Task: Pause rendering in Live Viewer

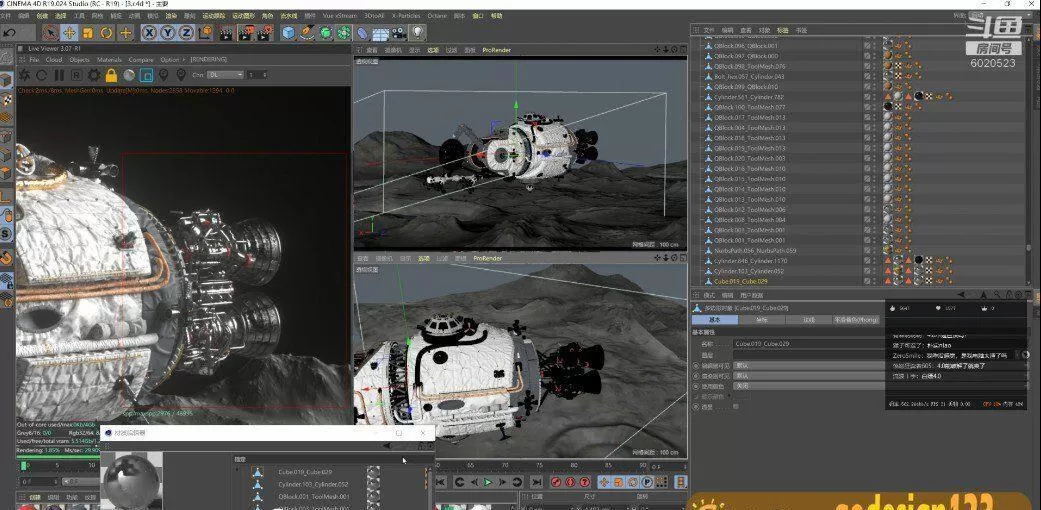Action: 58,75
